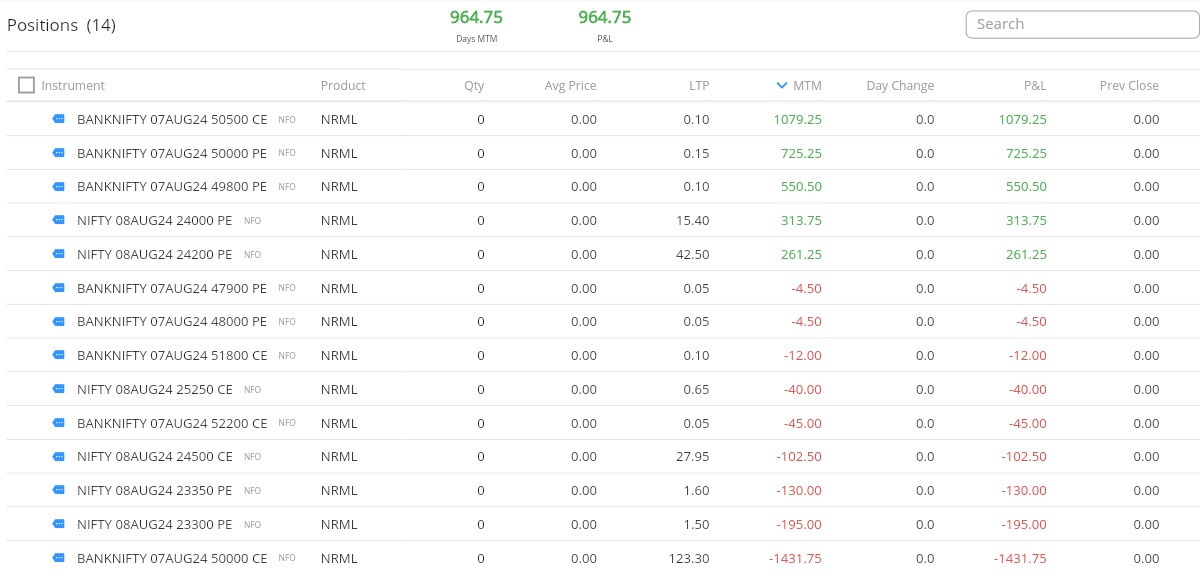Sort positions by Product column header
Viewport: 1200px width, 583px height.
(x=343, y=86)
